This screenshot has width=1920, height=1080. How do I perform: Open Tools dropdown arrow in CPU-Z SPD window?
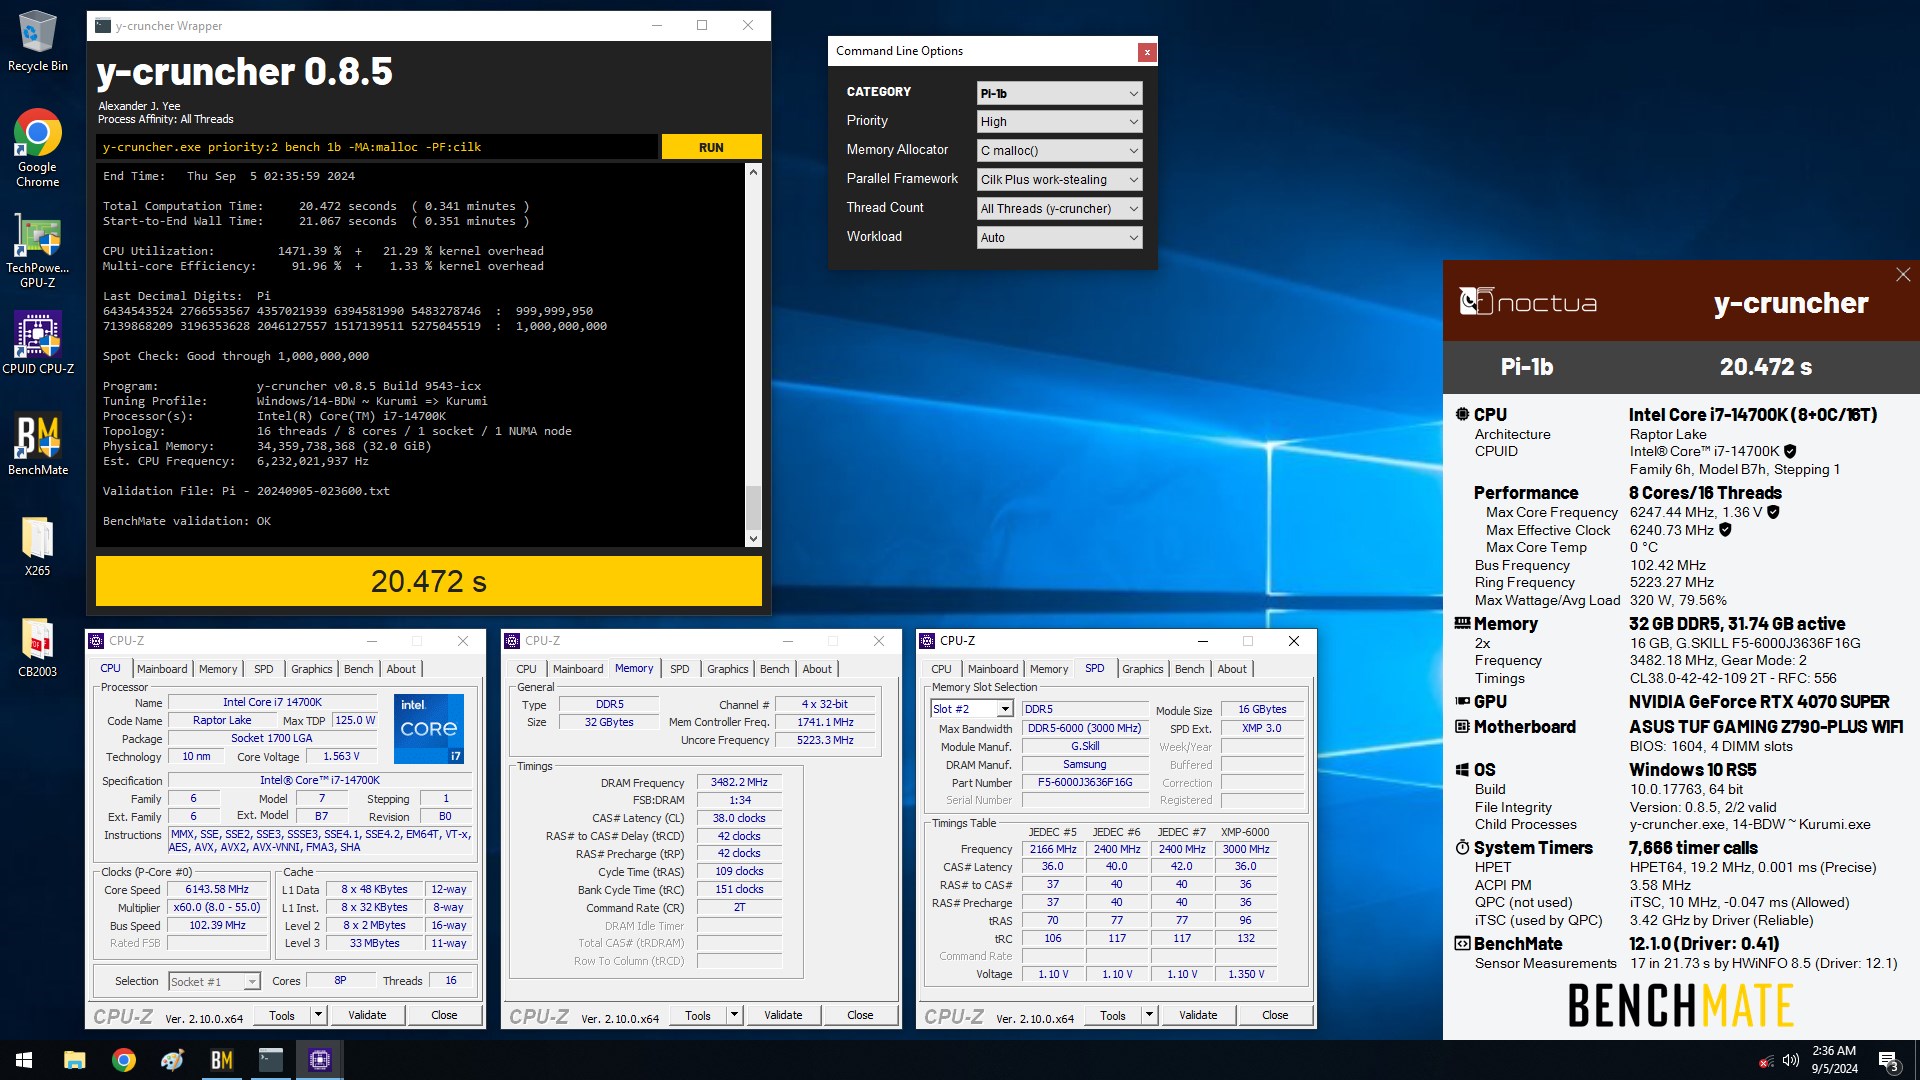[1149, 1015]
